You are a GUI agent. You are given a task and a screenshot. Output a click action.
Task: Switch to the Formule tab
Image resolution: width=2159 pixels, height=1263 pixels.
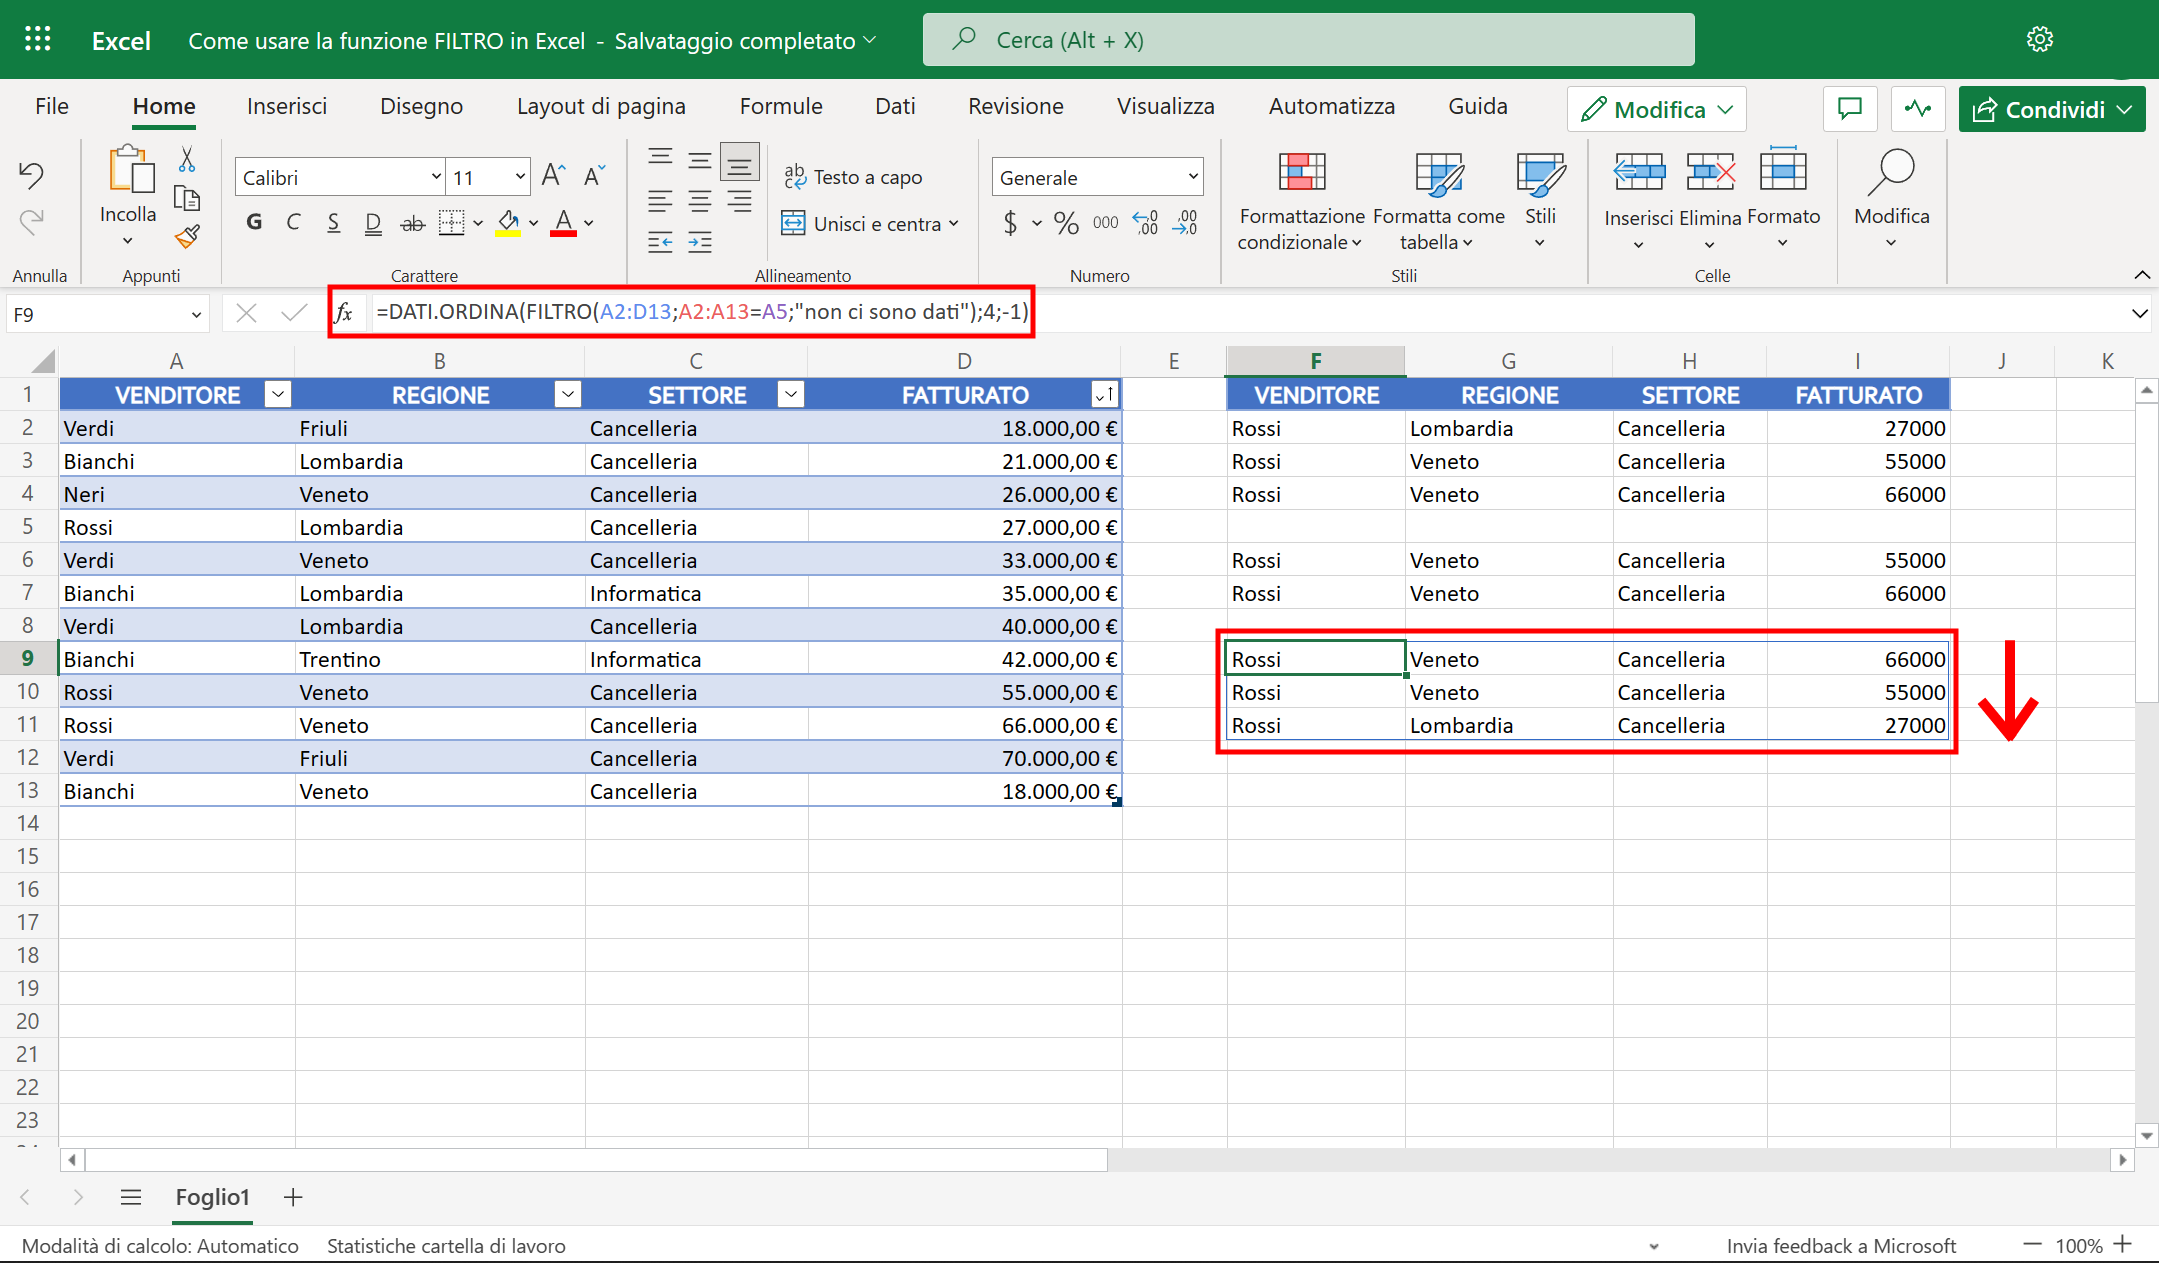(780, 106)
